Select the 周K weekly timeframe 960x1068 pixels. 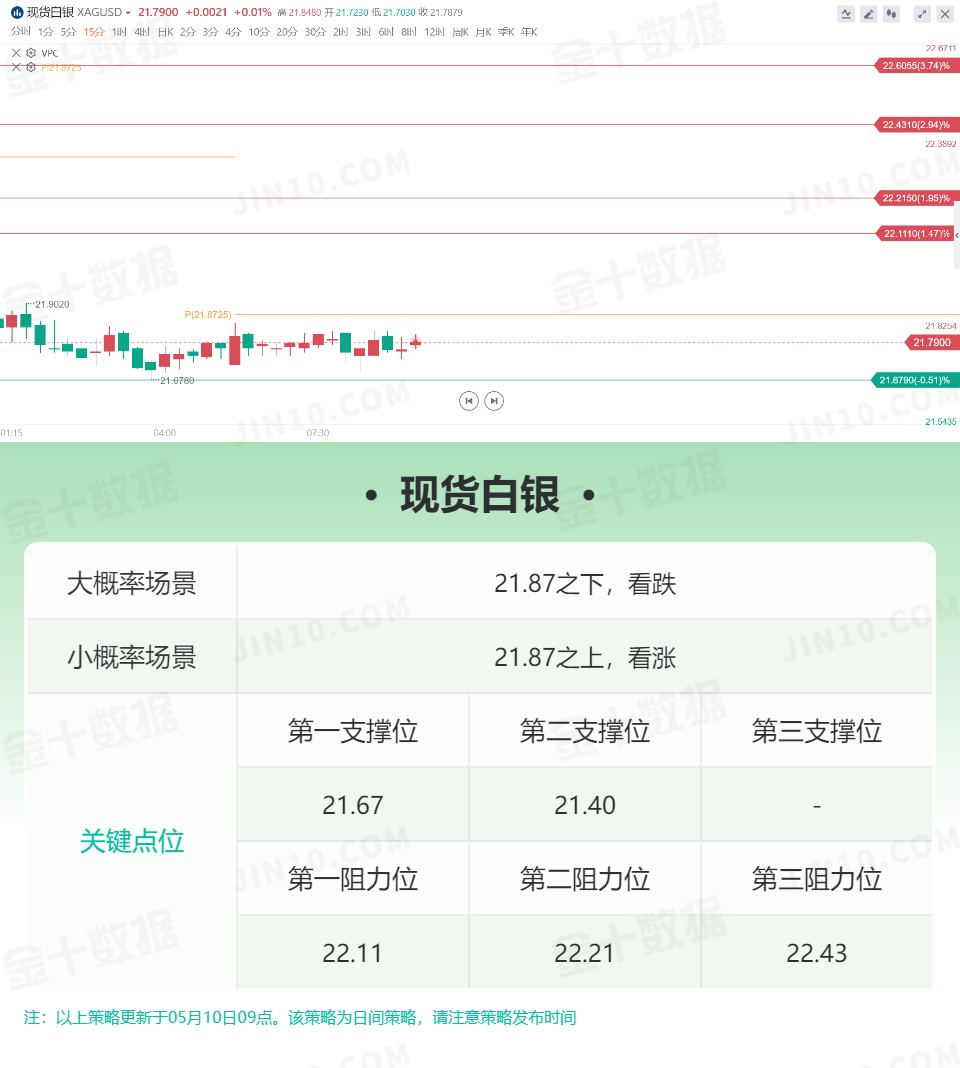[x=461, y=32]
